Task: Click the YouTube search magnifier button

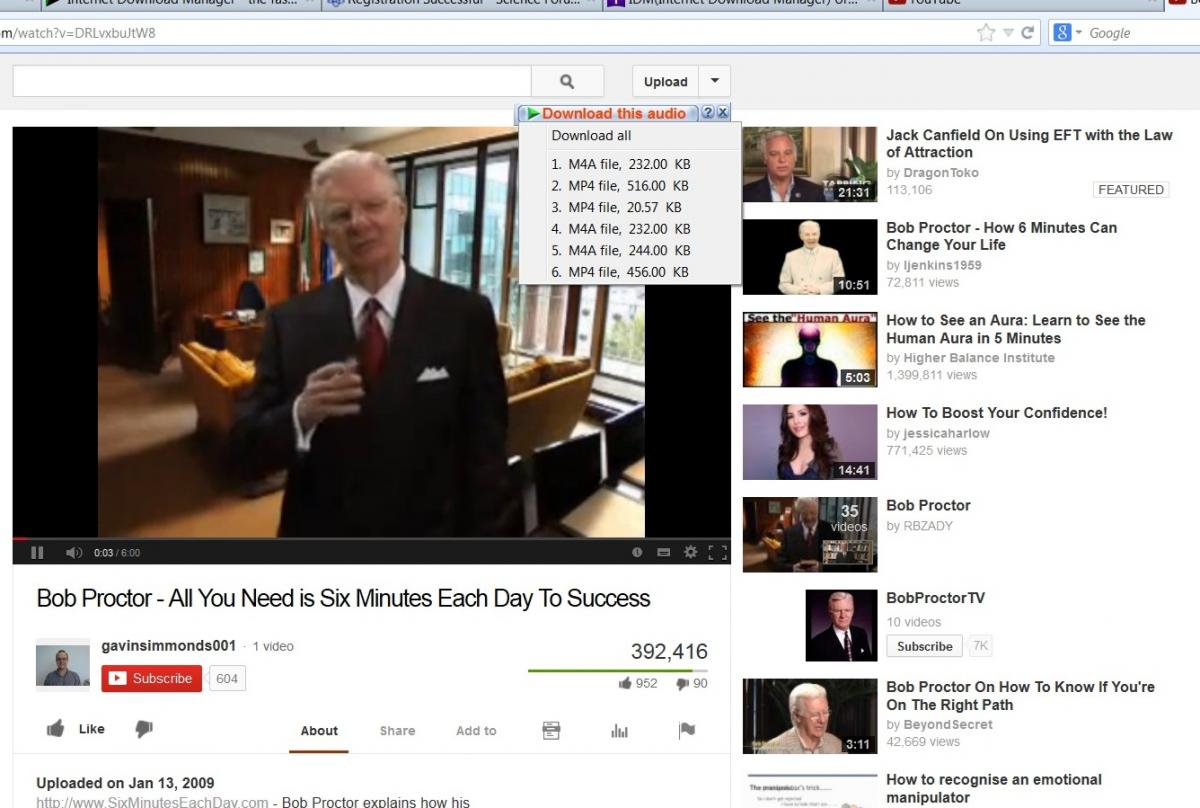Action: pyautogui.click(x=567, y=82)
